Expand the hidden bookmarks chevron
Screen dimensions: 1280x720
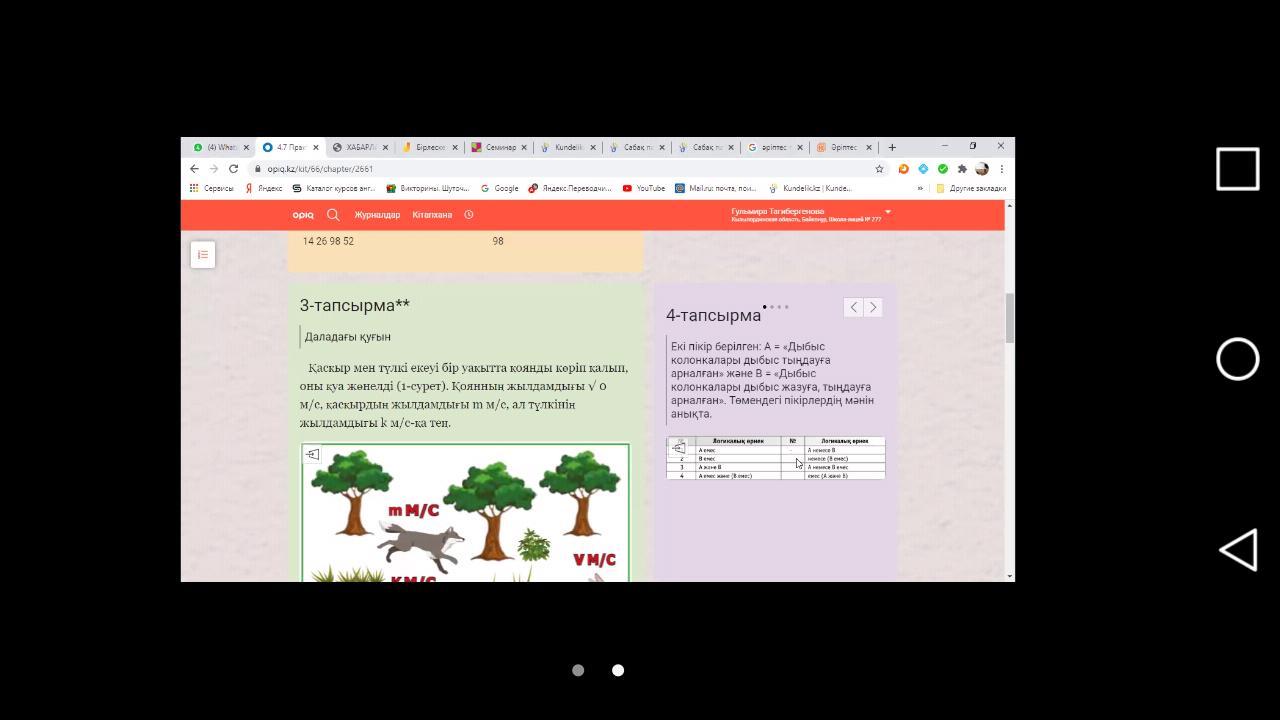[x=920, y=188]
